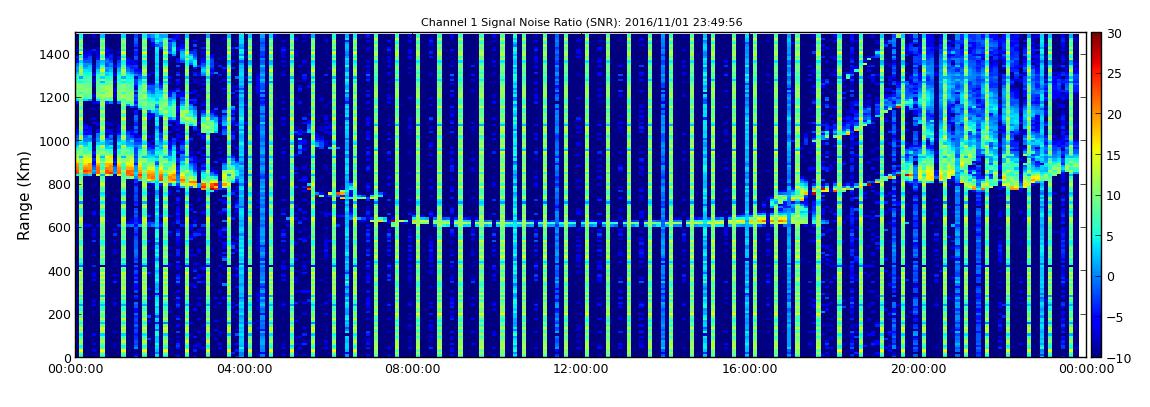
Task: Click the 800 range tick label
Action: [x=59, y=184]
